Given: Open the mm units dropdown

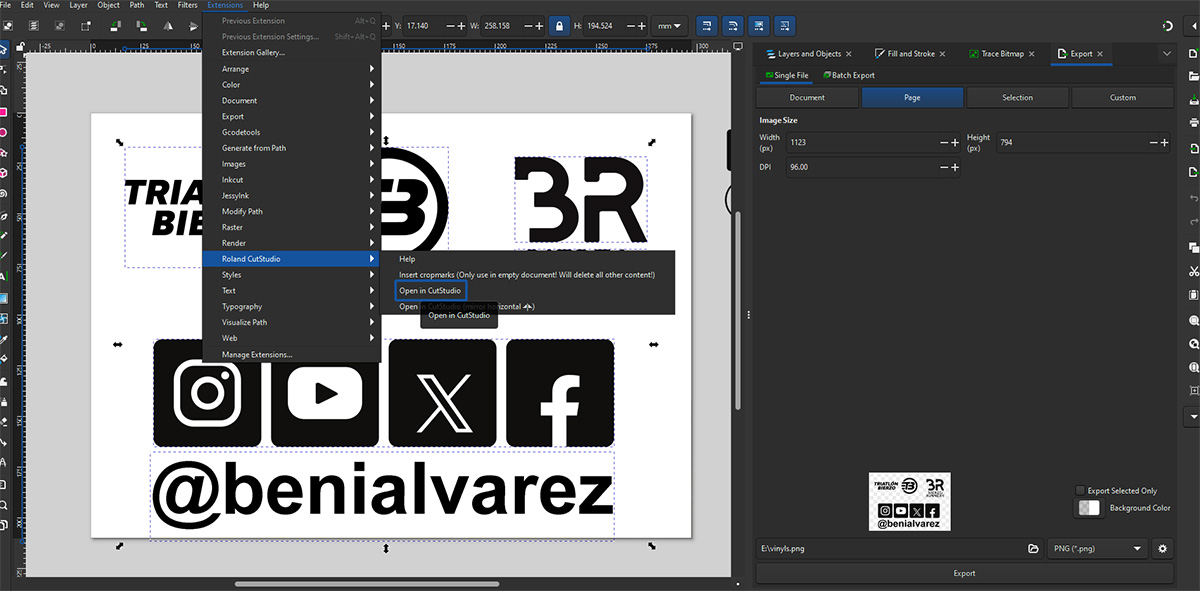Looking at the screenshot, I should tap(668, 28).
